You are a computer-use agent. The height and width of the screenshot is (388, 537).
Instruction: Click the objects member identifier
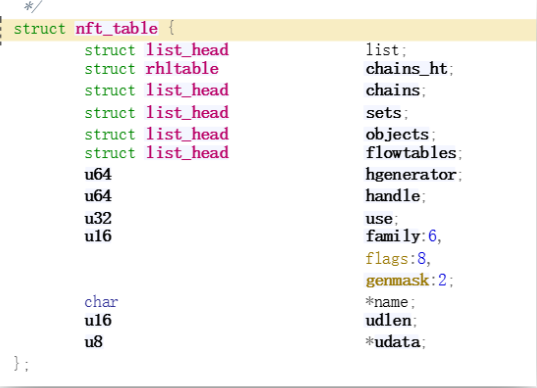397,134
